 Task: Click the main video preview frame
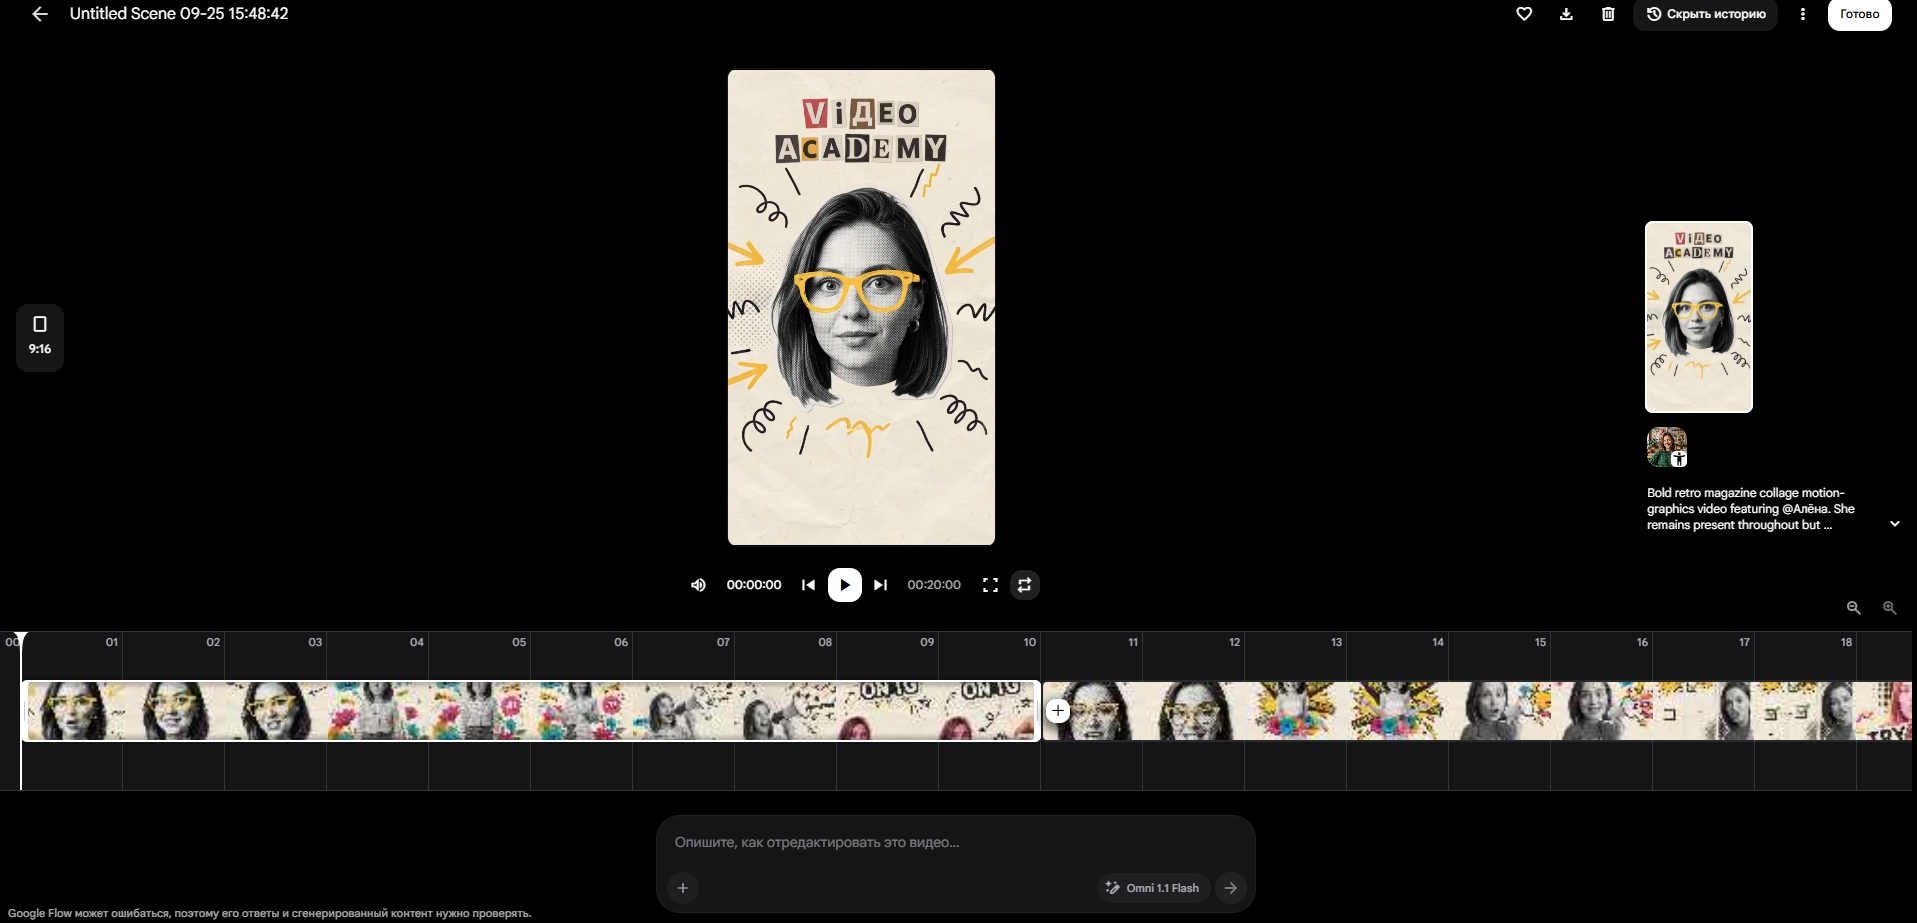[x=861, y=307]
